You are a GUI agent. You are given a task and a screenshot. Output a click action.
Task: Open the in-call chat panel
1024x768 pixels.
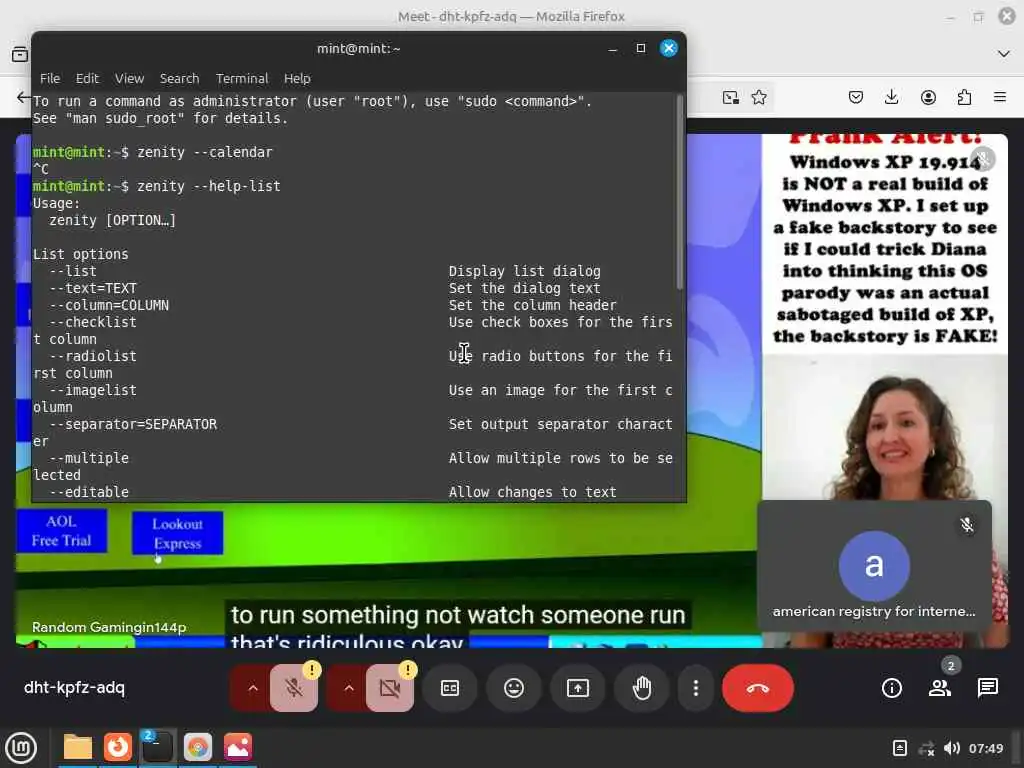987,688
